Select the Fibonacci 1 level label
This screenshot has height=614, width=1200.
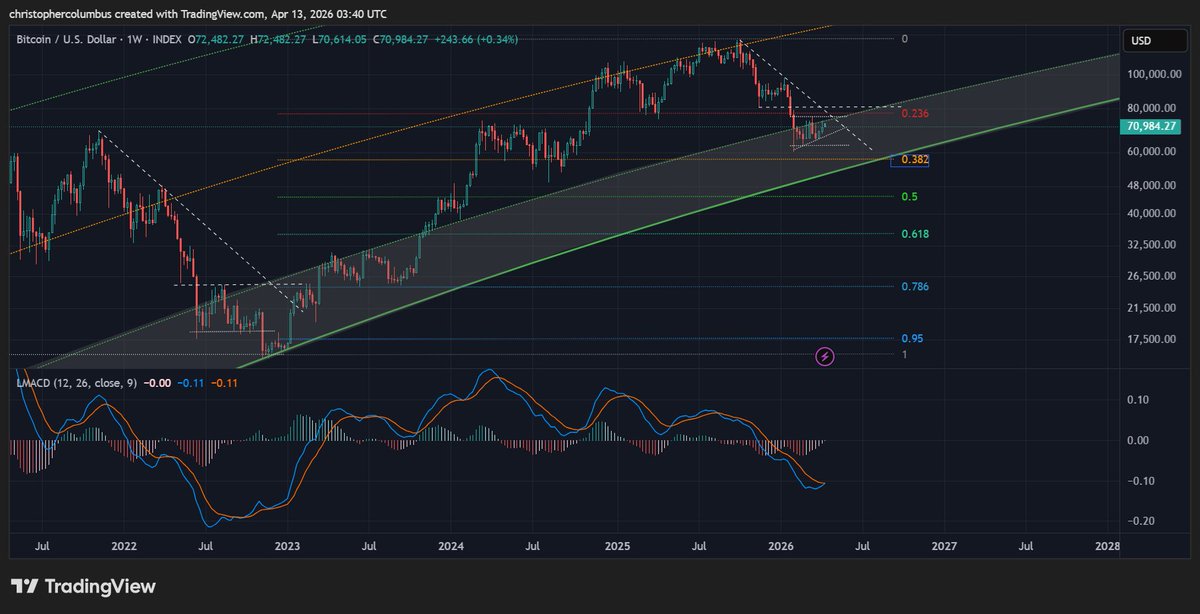904,355
